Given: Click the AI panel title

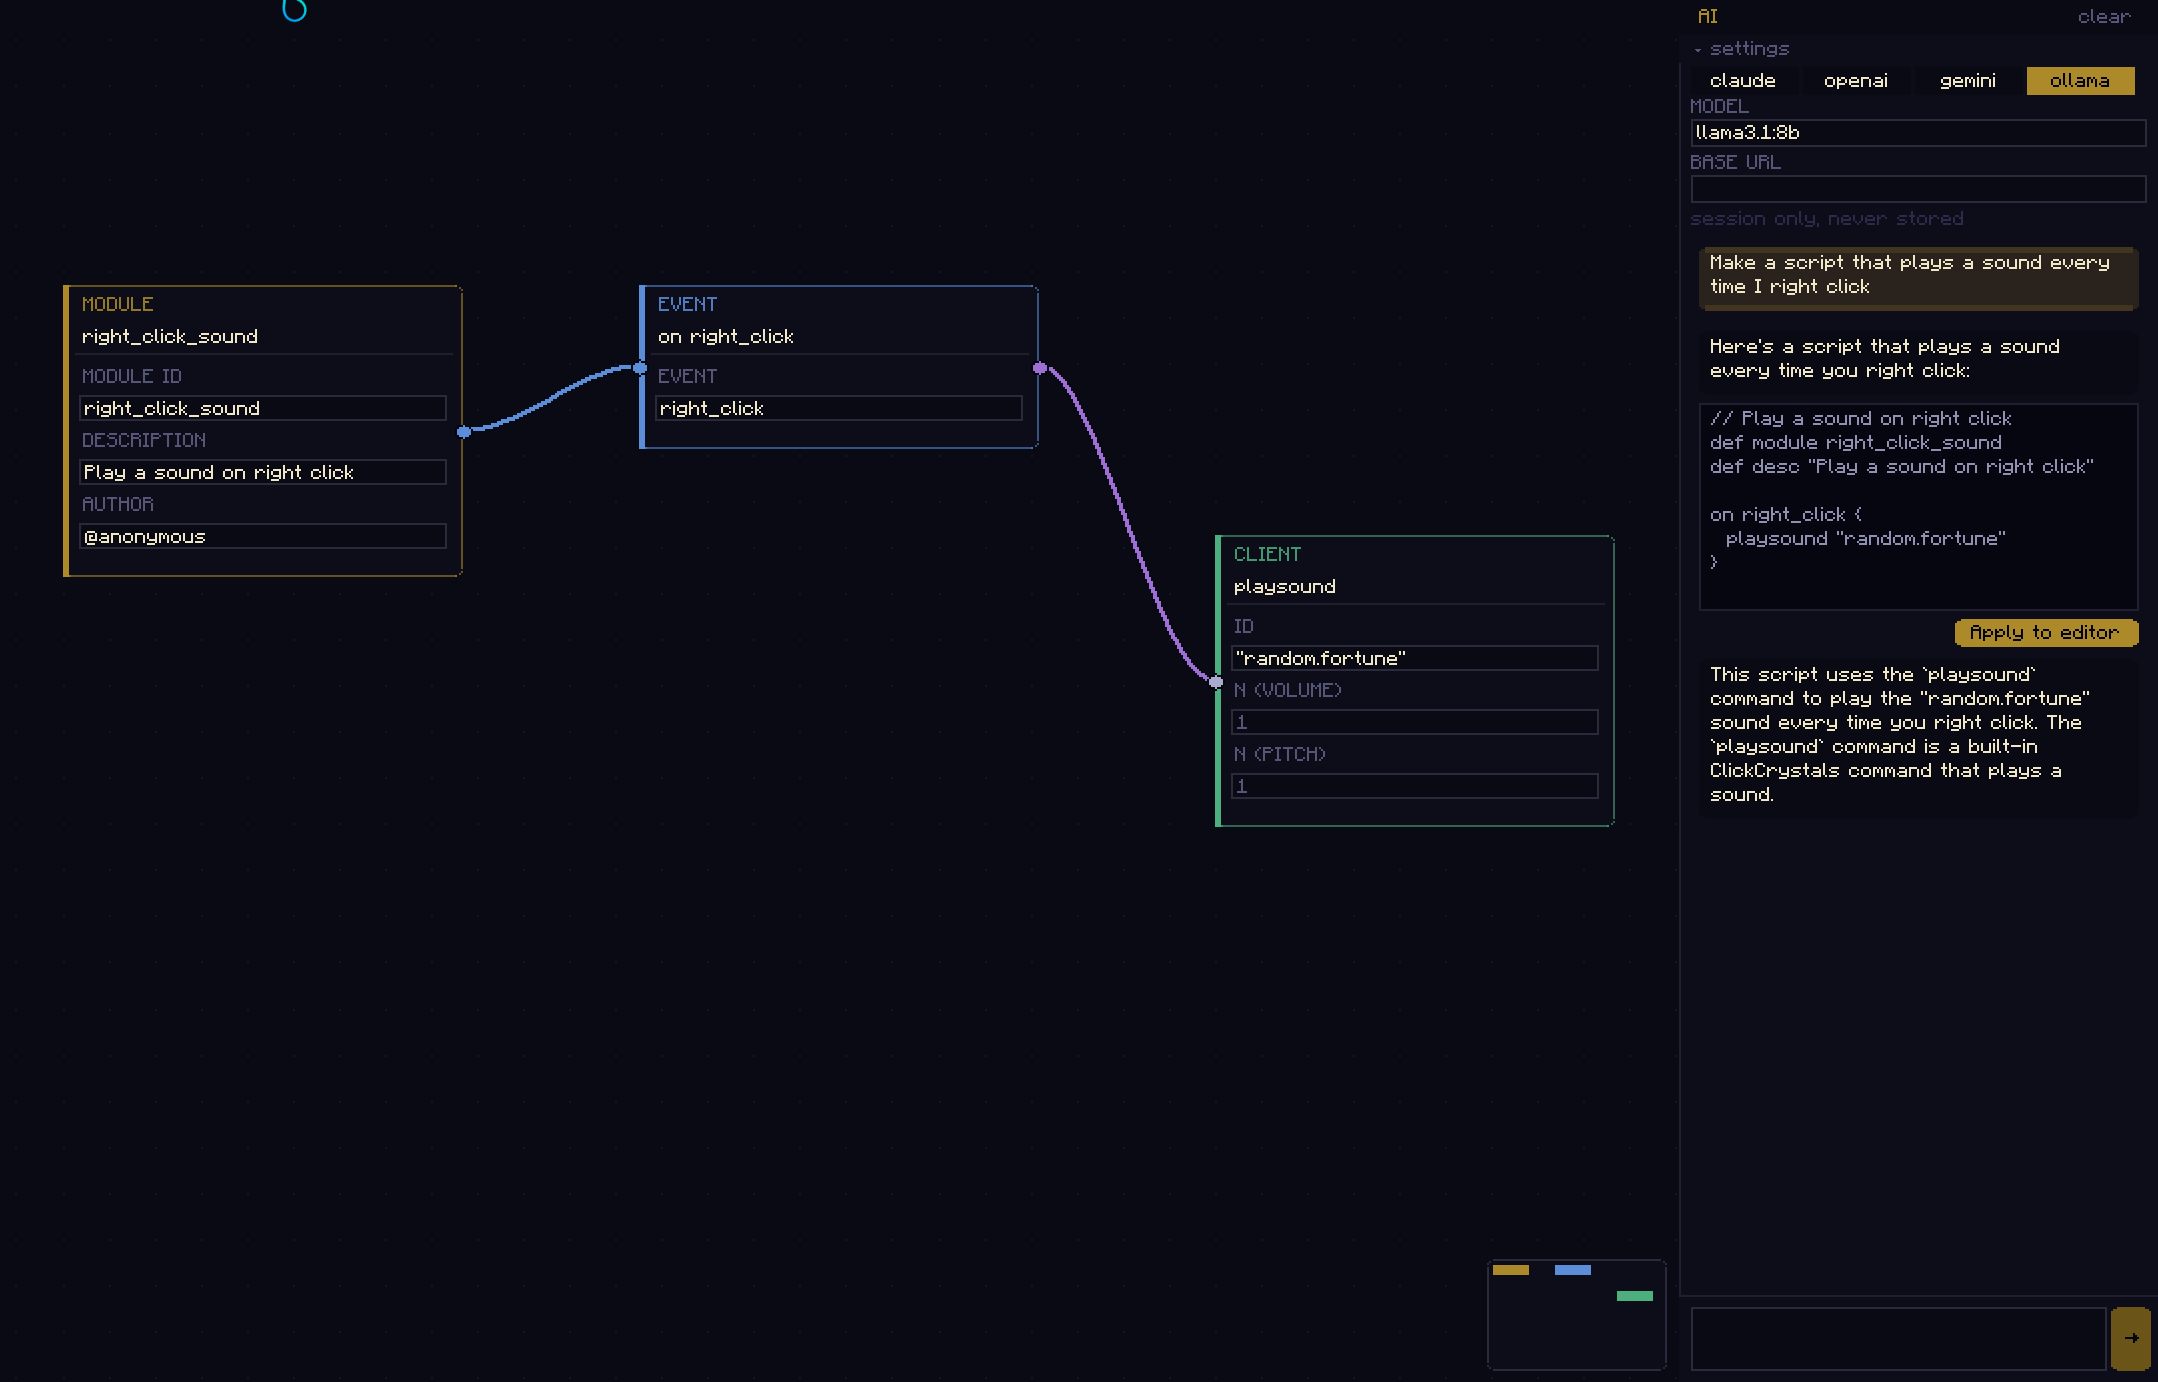Looking at the screenshot, I should 1708,17.
